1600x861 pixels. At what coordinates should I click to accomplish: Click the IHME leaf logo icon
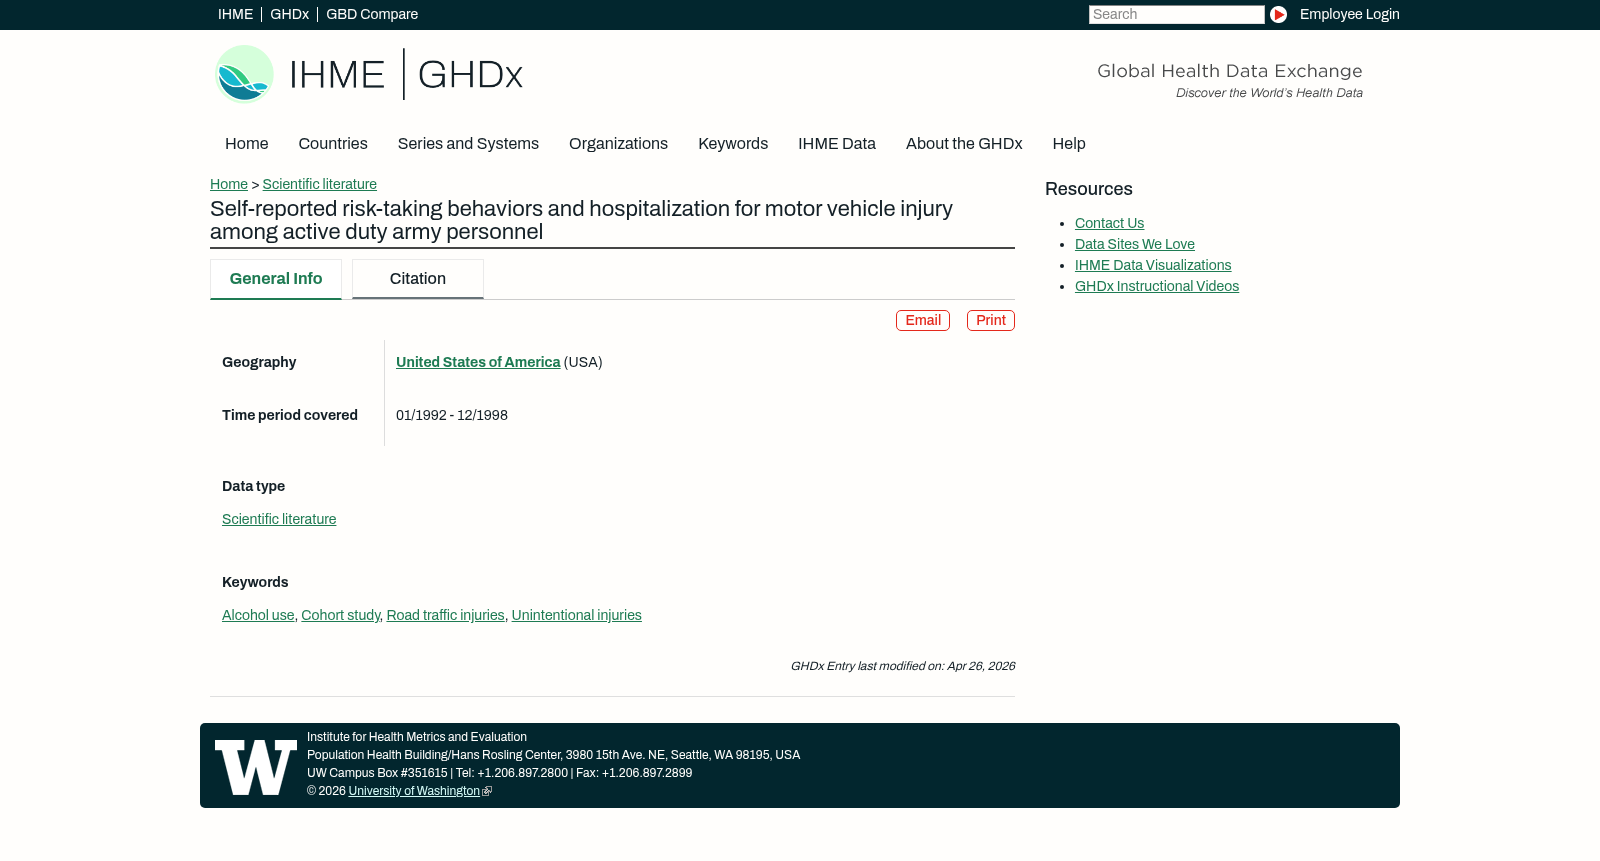coord(244,74)
